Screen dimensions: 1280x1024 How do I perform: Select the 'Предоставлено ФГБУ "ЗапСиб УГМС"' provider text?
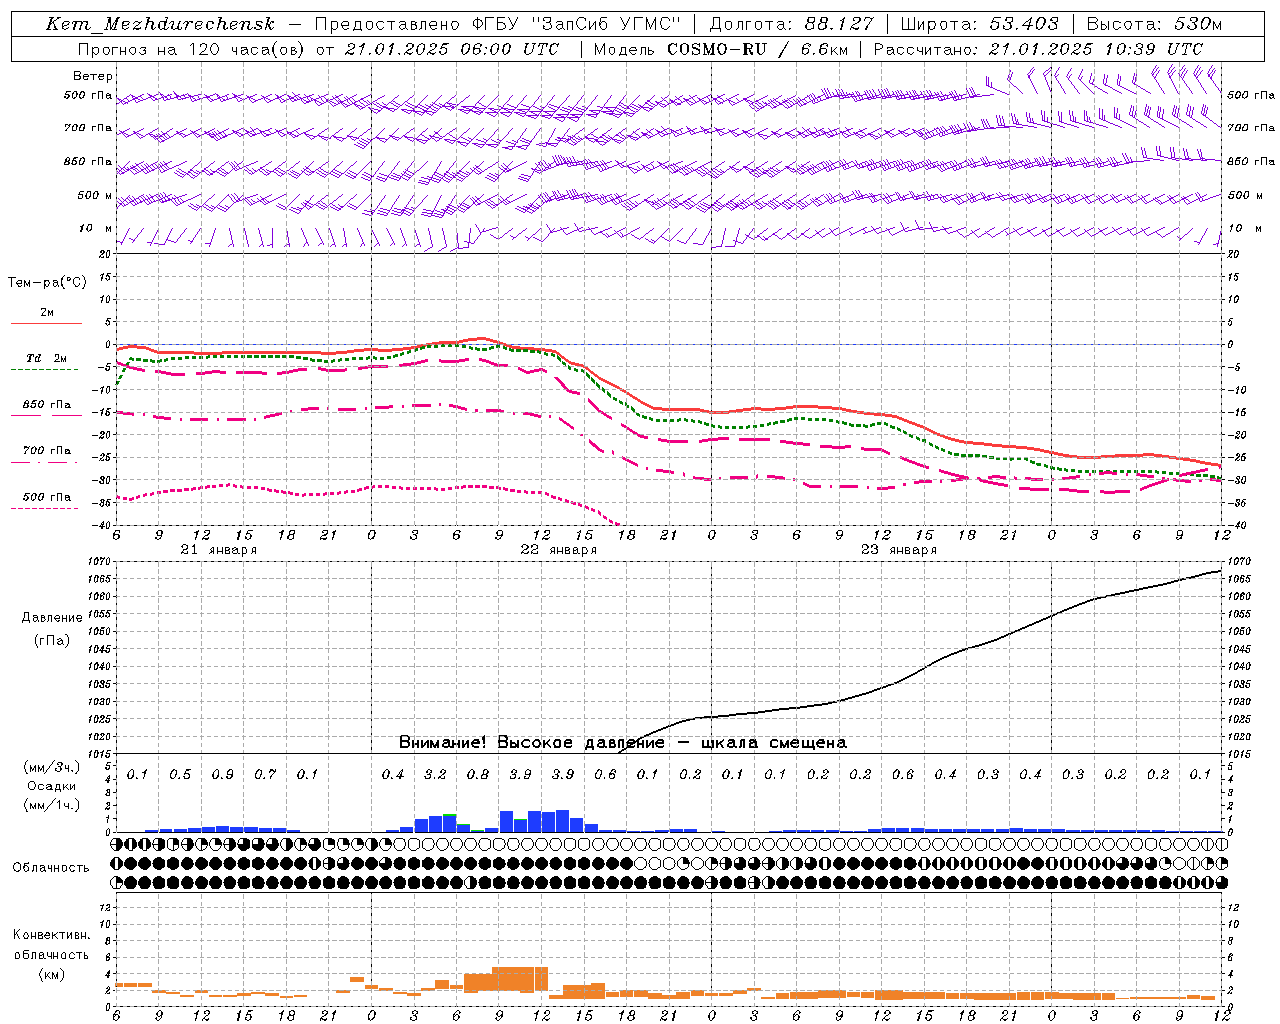point(497,24)
